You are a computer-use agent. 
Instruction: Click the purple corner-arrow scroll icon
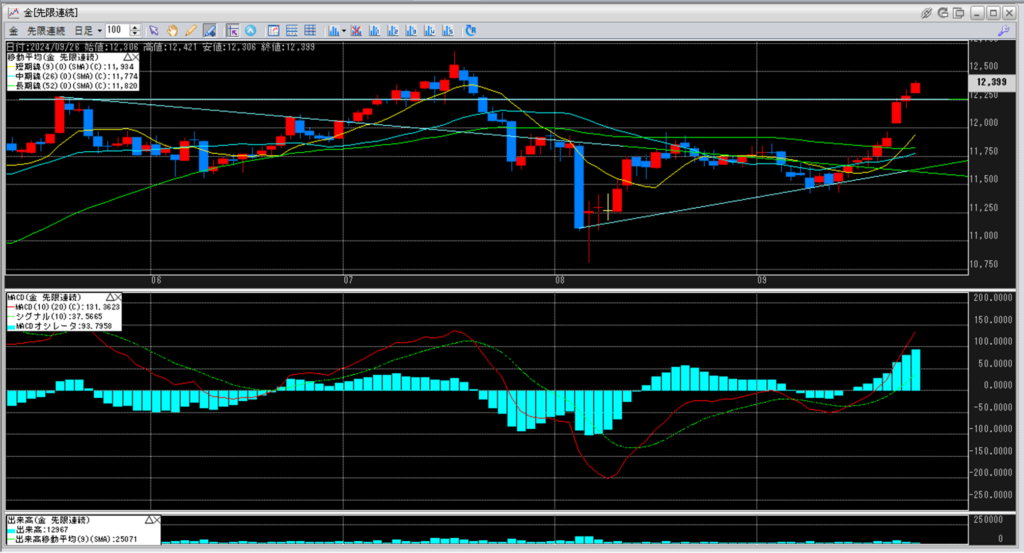(x=232, y=31)
